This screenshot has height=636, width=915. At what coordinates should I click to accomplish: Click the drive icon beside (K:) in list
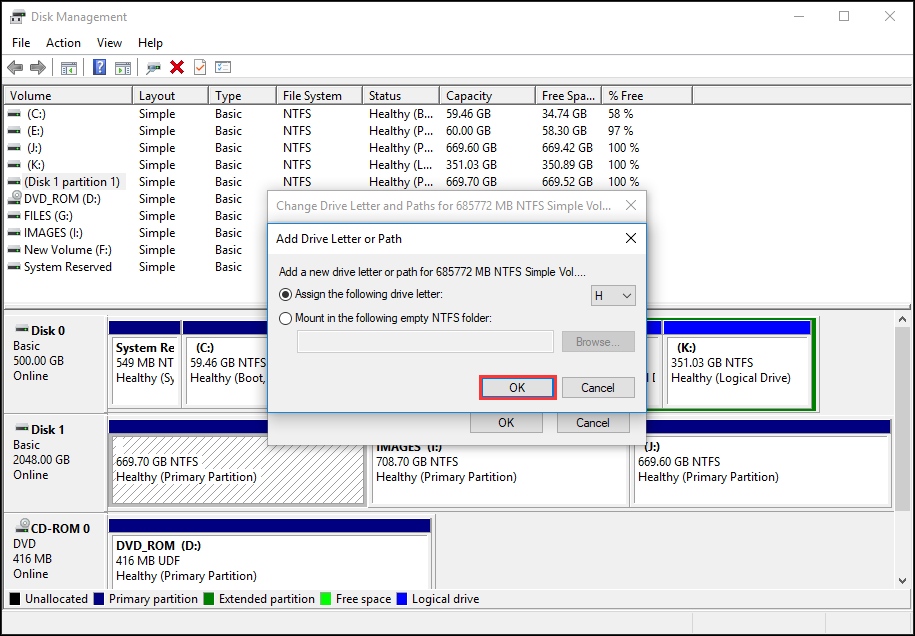click(x=14, y=165)
